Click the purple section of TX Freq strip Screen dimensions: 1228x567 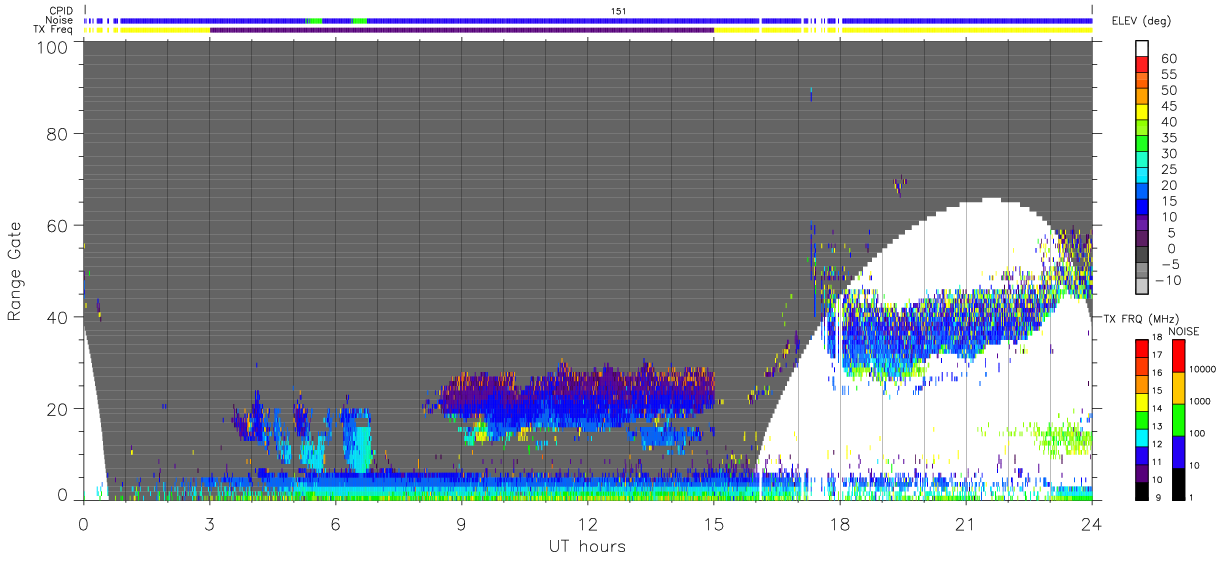coord(462,30)
